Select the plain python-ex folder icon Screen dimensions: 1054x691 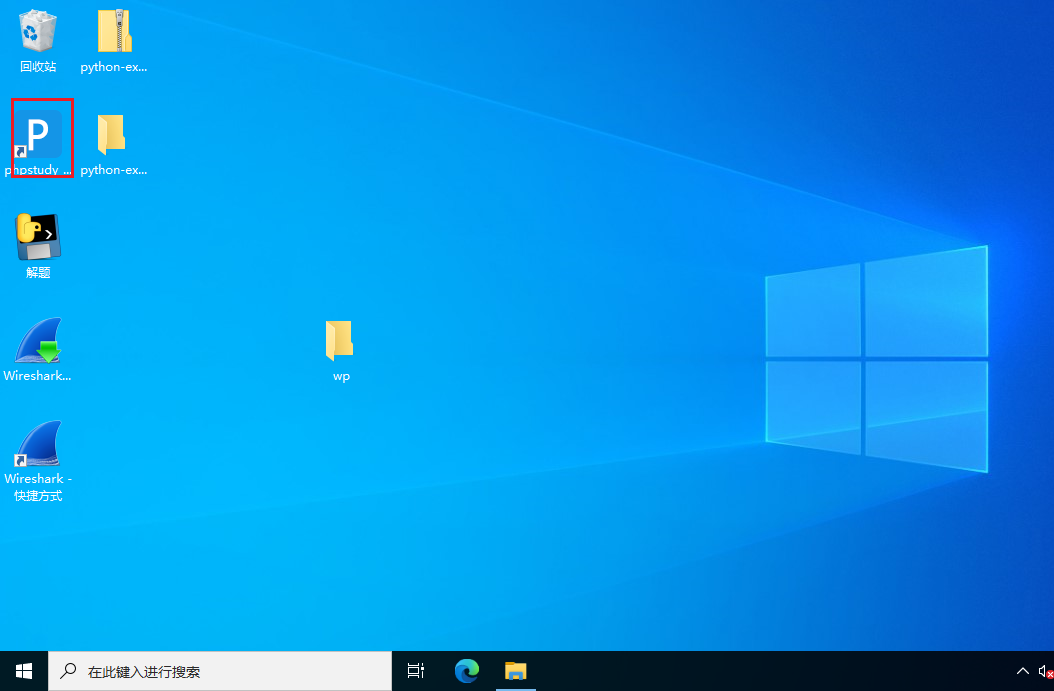coord(112,134)
